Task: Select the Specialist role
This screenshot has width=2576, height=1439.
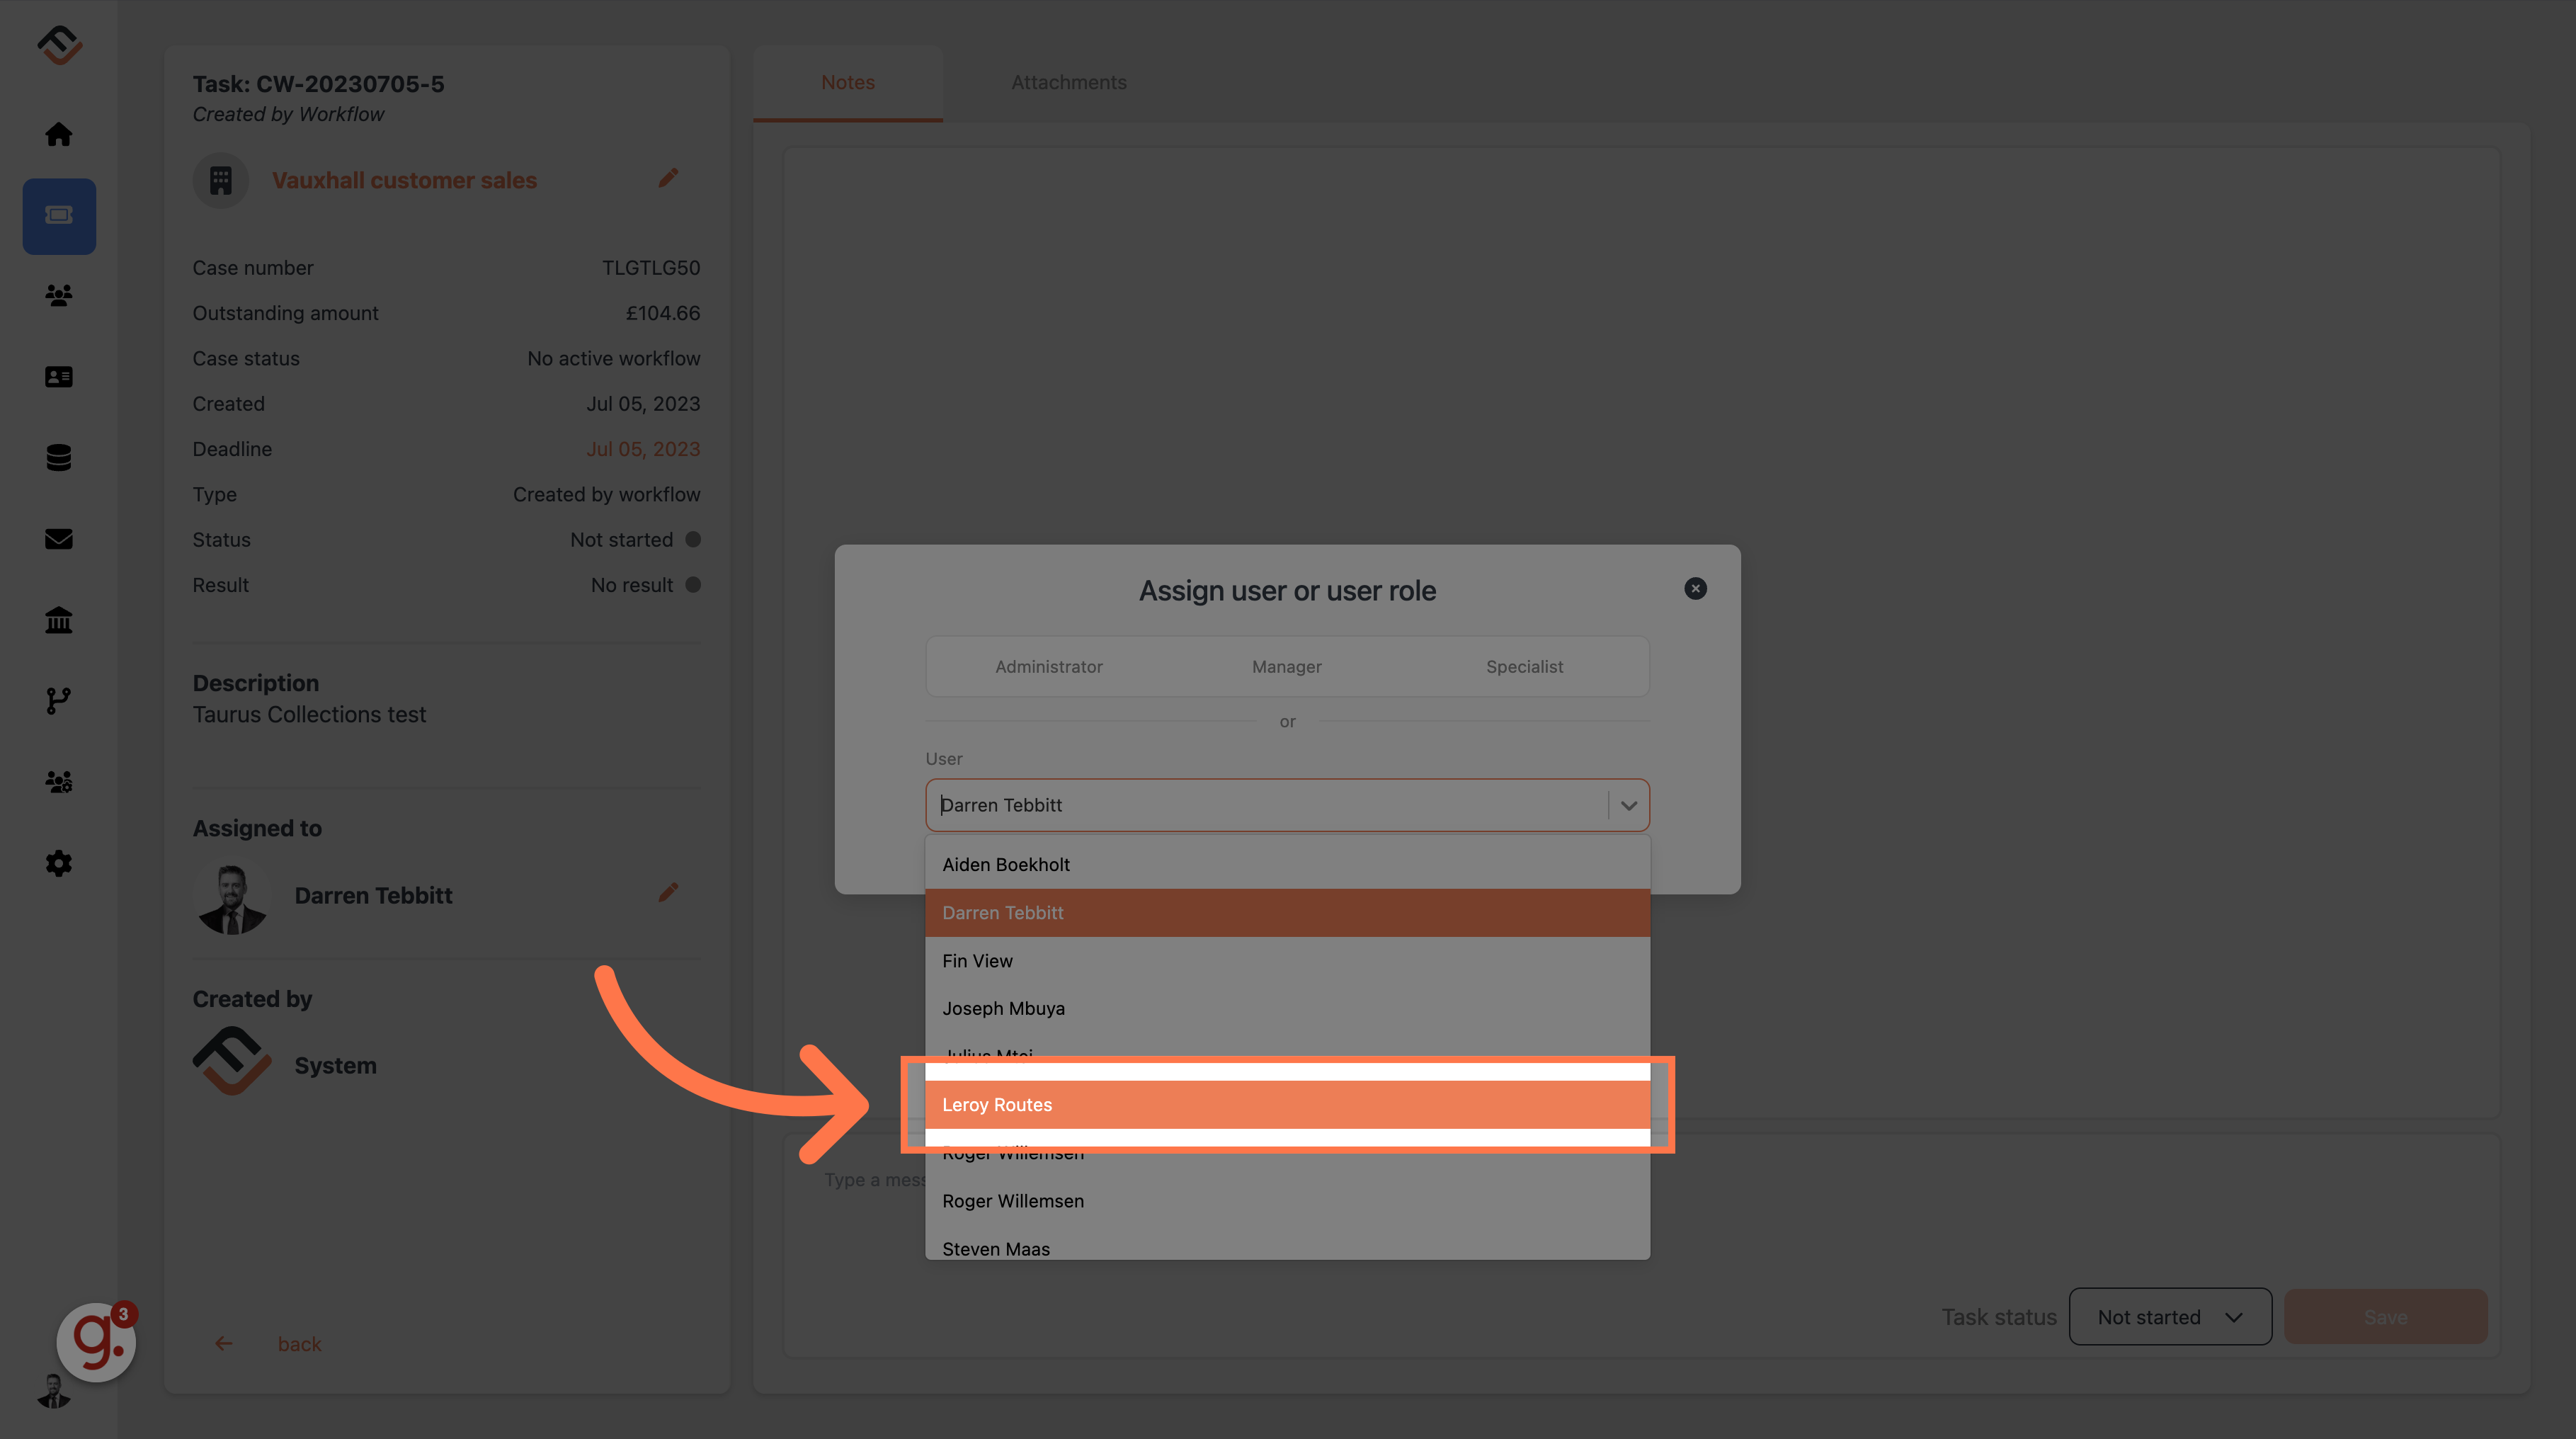Action: pos(1525,667)
